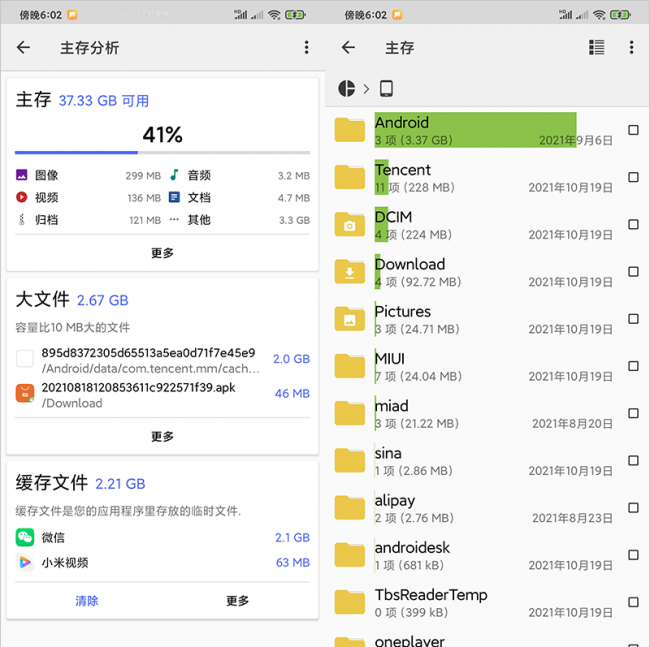Tap the 41% storage usage bar
This screenshot has height=647, width=650.
162,153
